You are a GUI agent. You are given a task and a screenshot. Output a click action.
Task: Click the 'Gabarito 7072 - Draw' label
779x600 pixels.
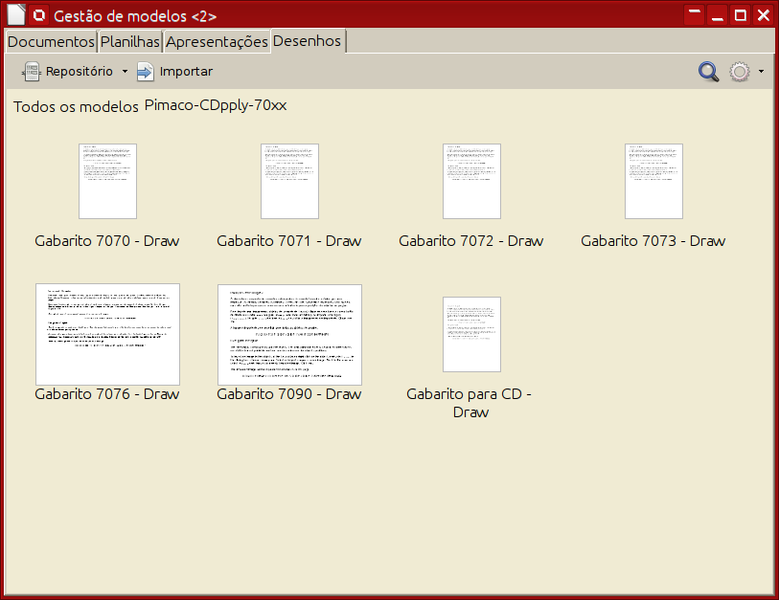(x=471, y=241)
